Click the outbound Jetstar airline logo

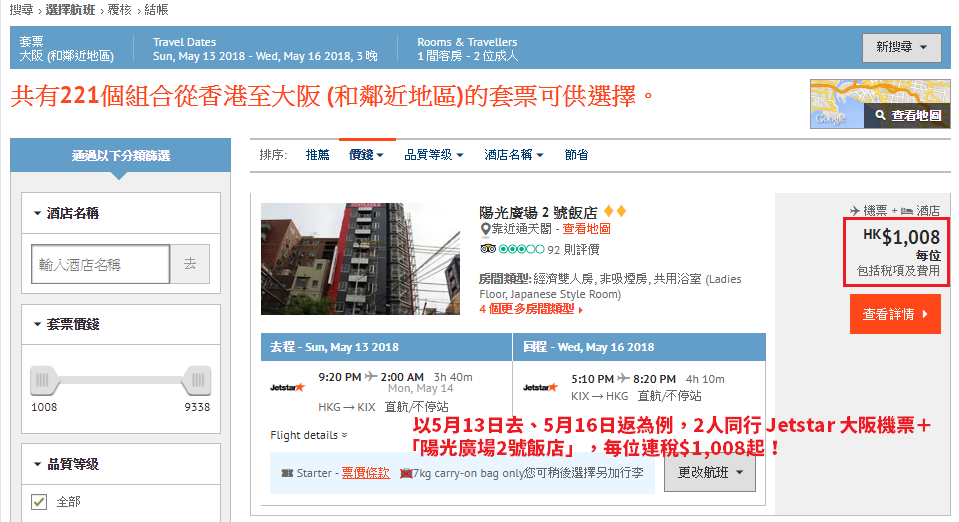pyautogui.click(x=287, y=387)
